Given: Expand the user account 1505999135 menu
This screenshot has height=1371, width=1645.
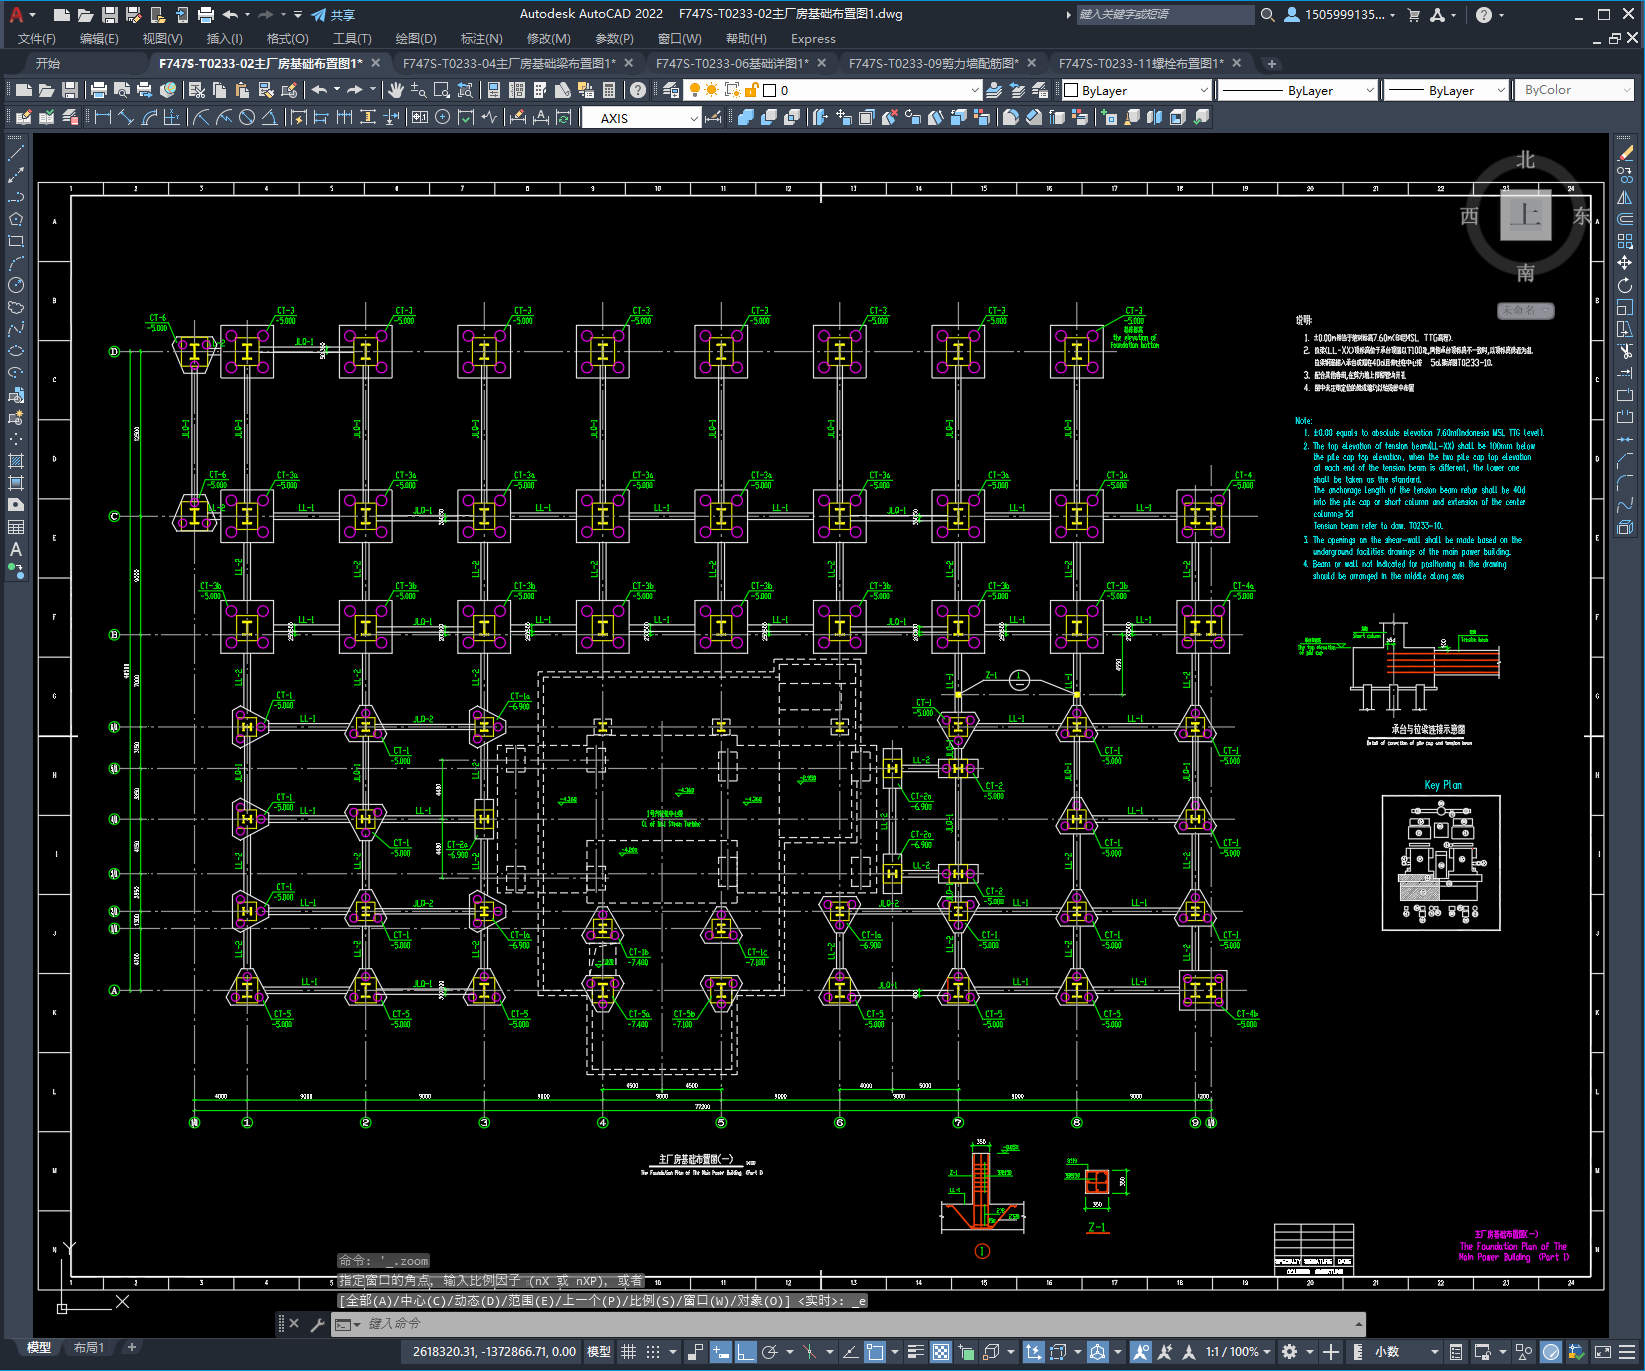Looking at the screenshot, I should pyautogui.click(x=1340, y=15).
